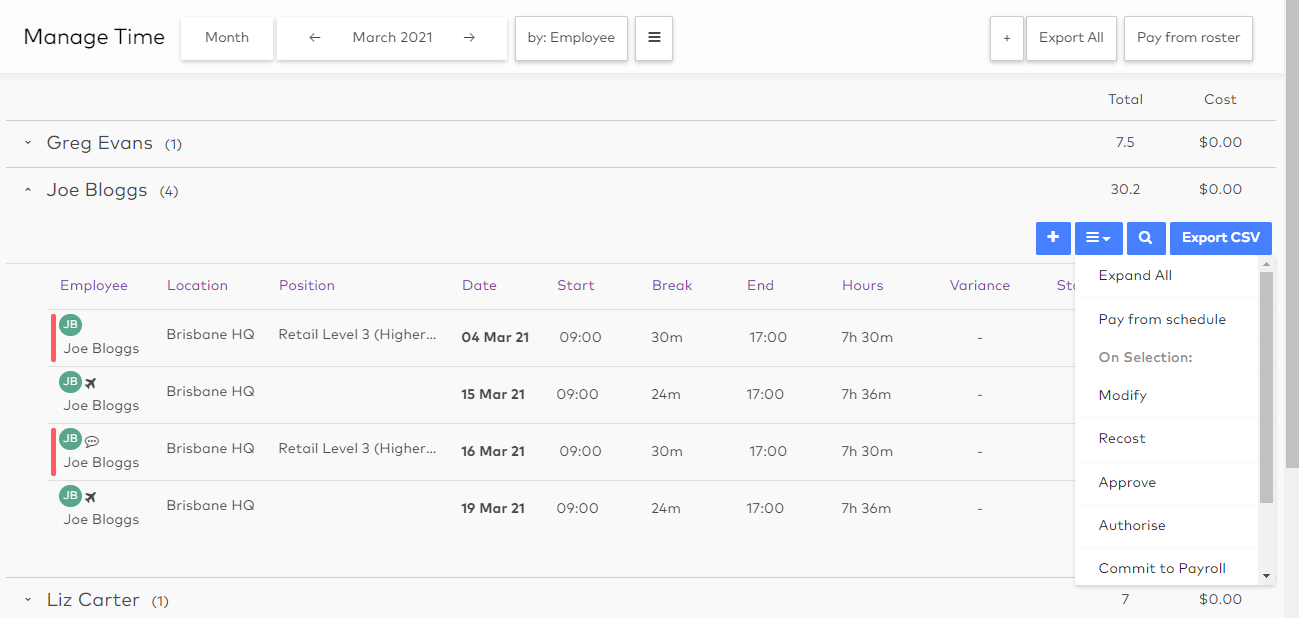Click the Pay from roster button
Image resolution: width=1299 pixels, height=618 pixels.
1188,38
